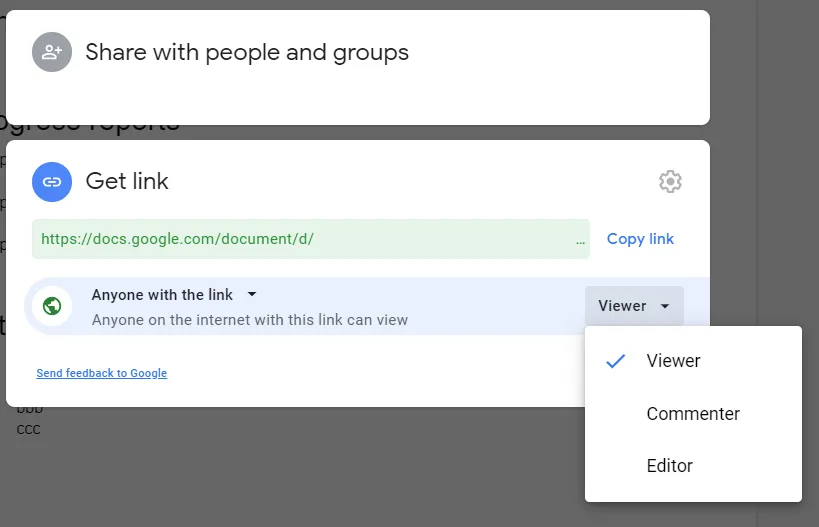Click 'Anyone on the internet' description text
The height and width of the screenshot is (527, 819).
(x=249, y=320)
